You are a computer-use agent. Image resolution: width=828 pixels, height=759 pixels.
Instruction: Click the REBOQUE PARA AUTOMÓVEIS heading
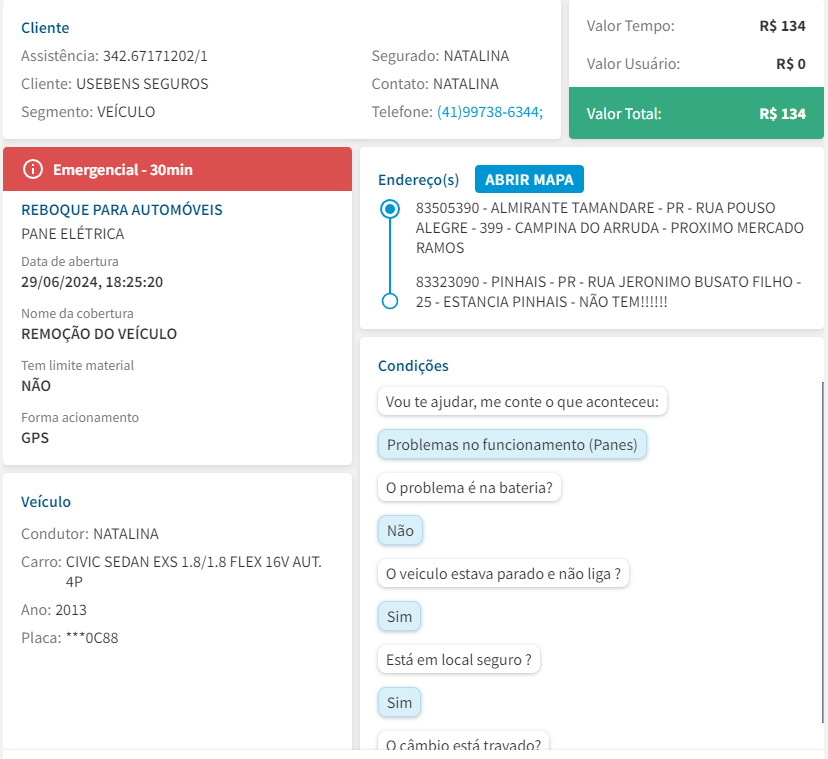tap(122, 210)
